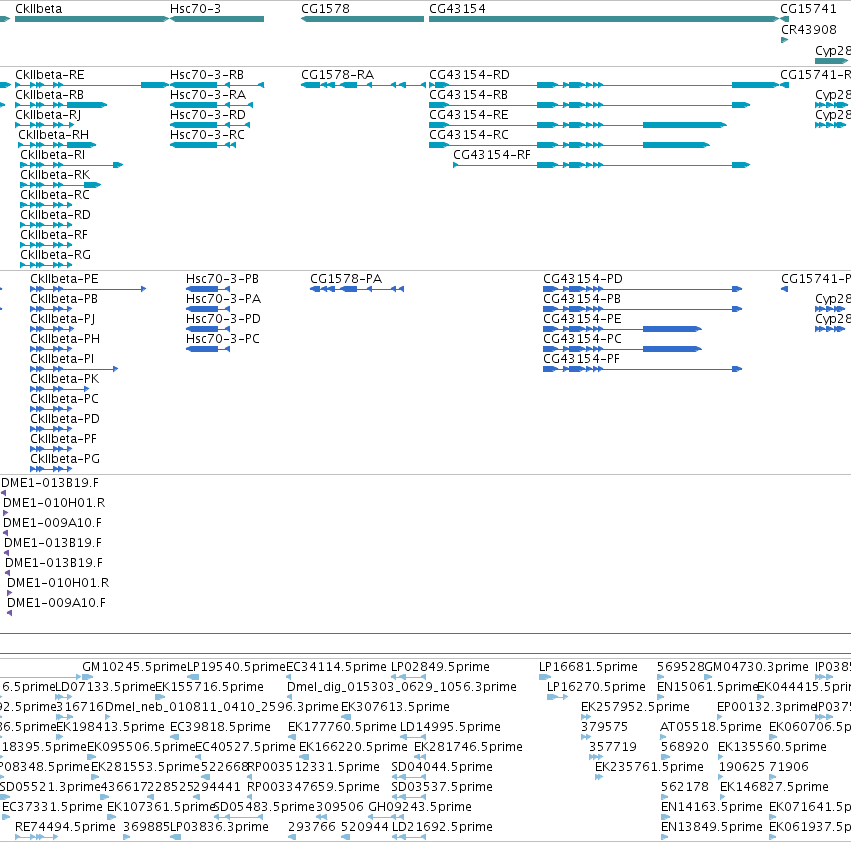Click protein CG1578-PA label
Image resolution: width=851 pixels, height=842 pixels.
click(x=346, y=278)
